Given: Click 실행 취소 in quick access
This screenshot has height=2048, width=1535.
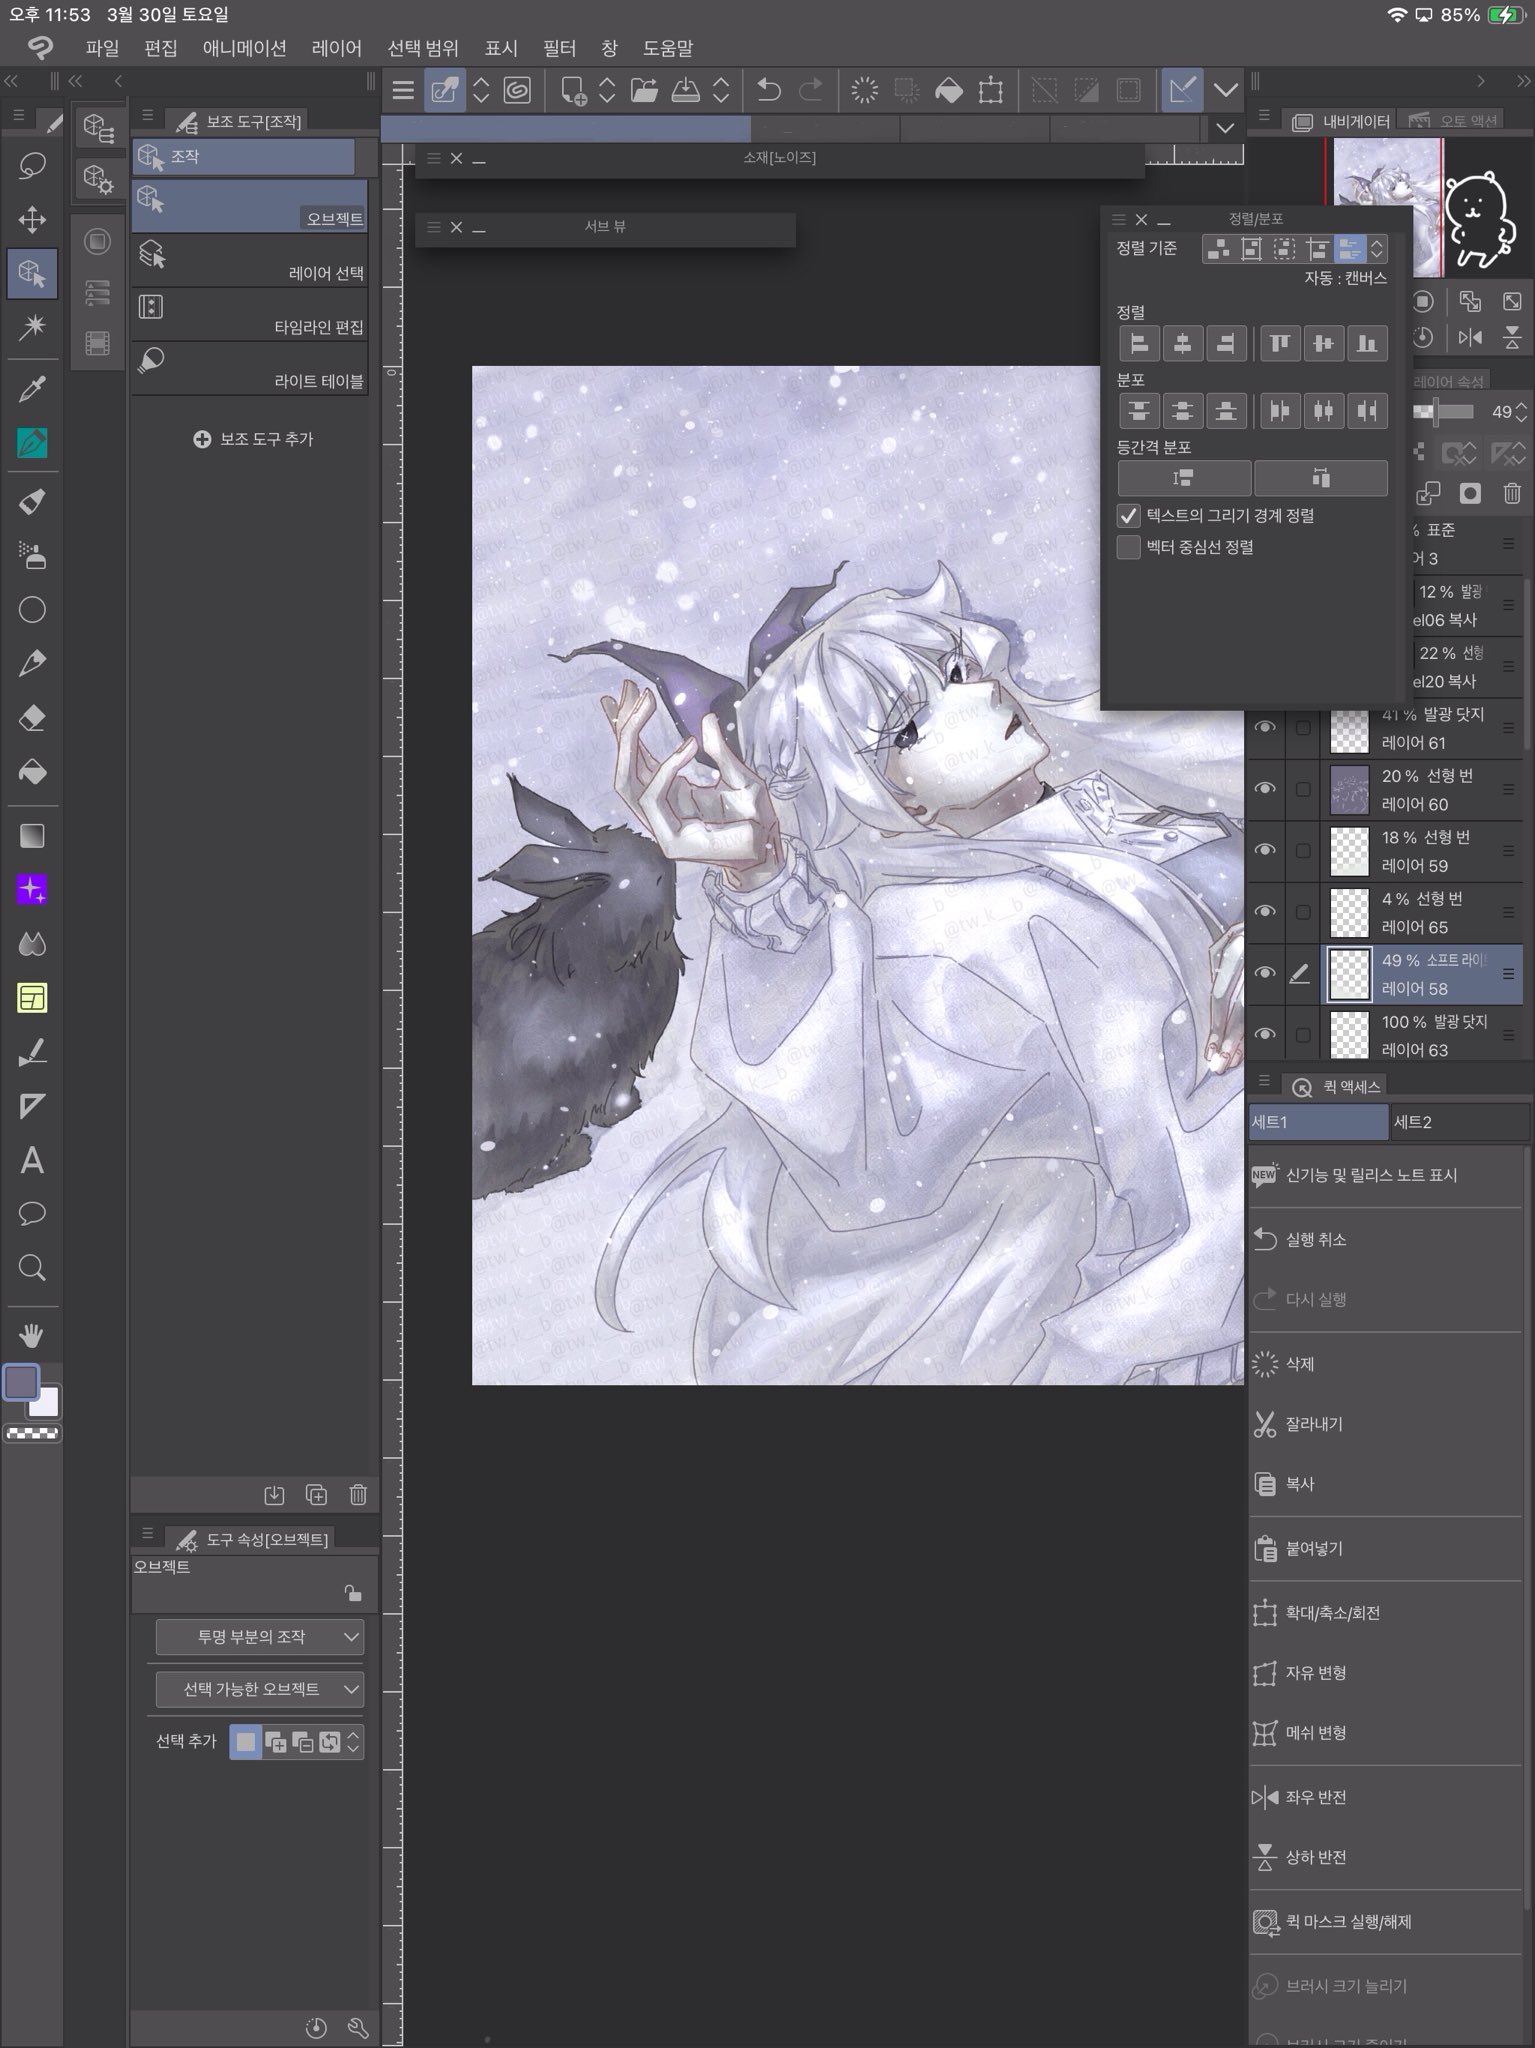Looking at the screenshot, I should pyautogui.click(x=1385, y=1239).
